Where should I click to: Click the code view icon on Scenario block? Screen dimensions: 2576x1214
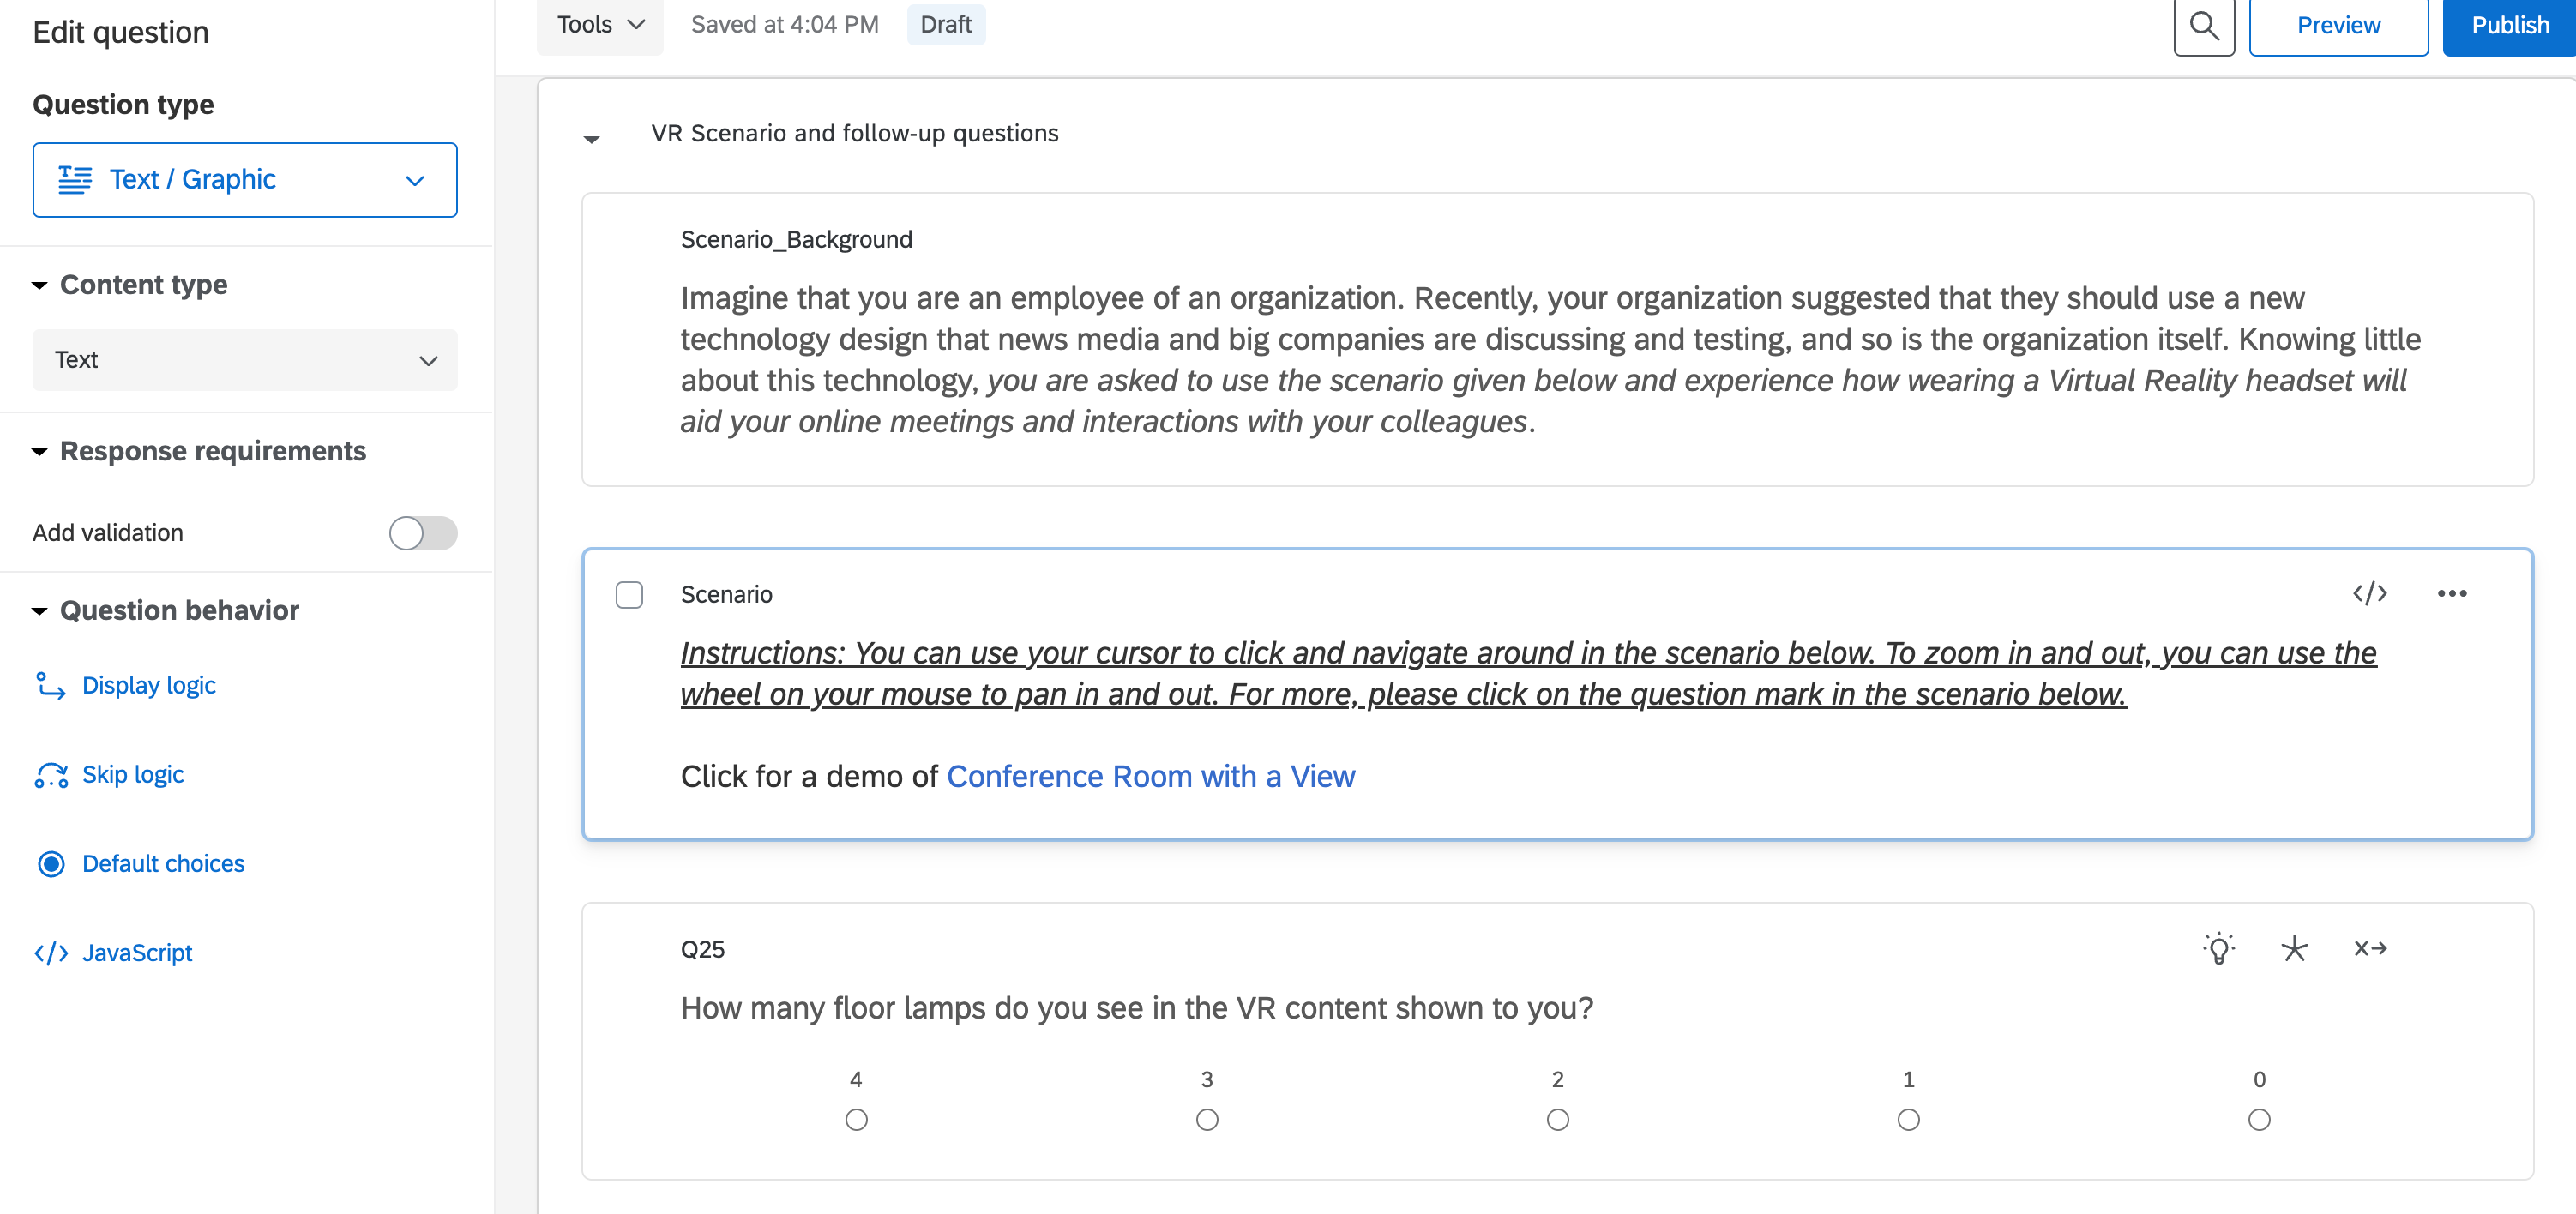(x=2371, y=593)
